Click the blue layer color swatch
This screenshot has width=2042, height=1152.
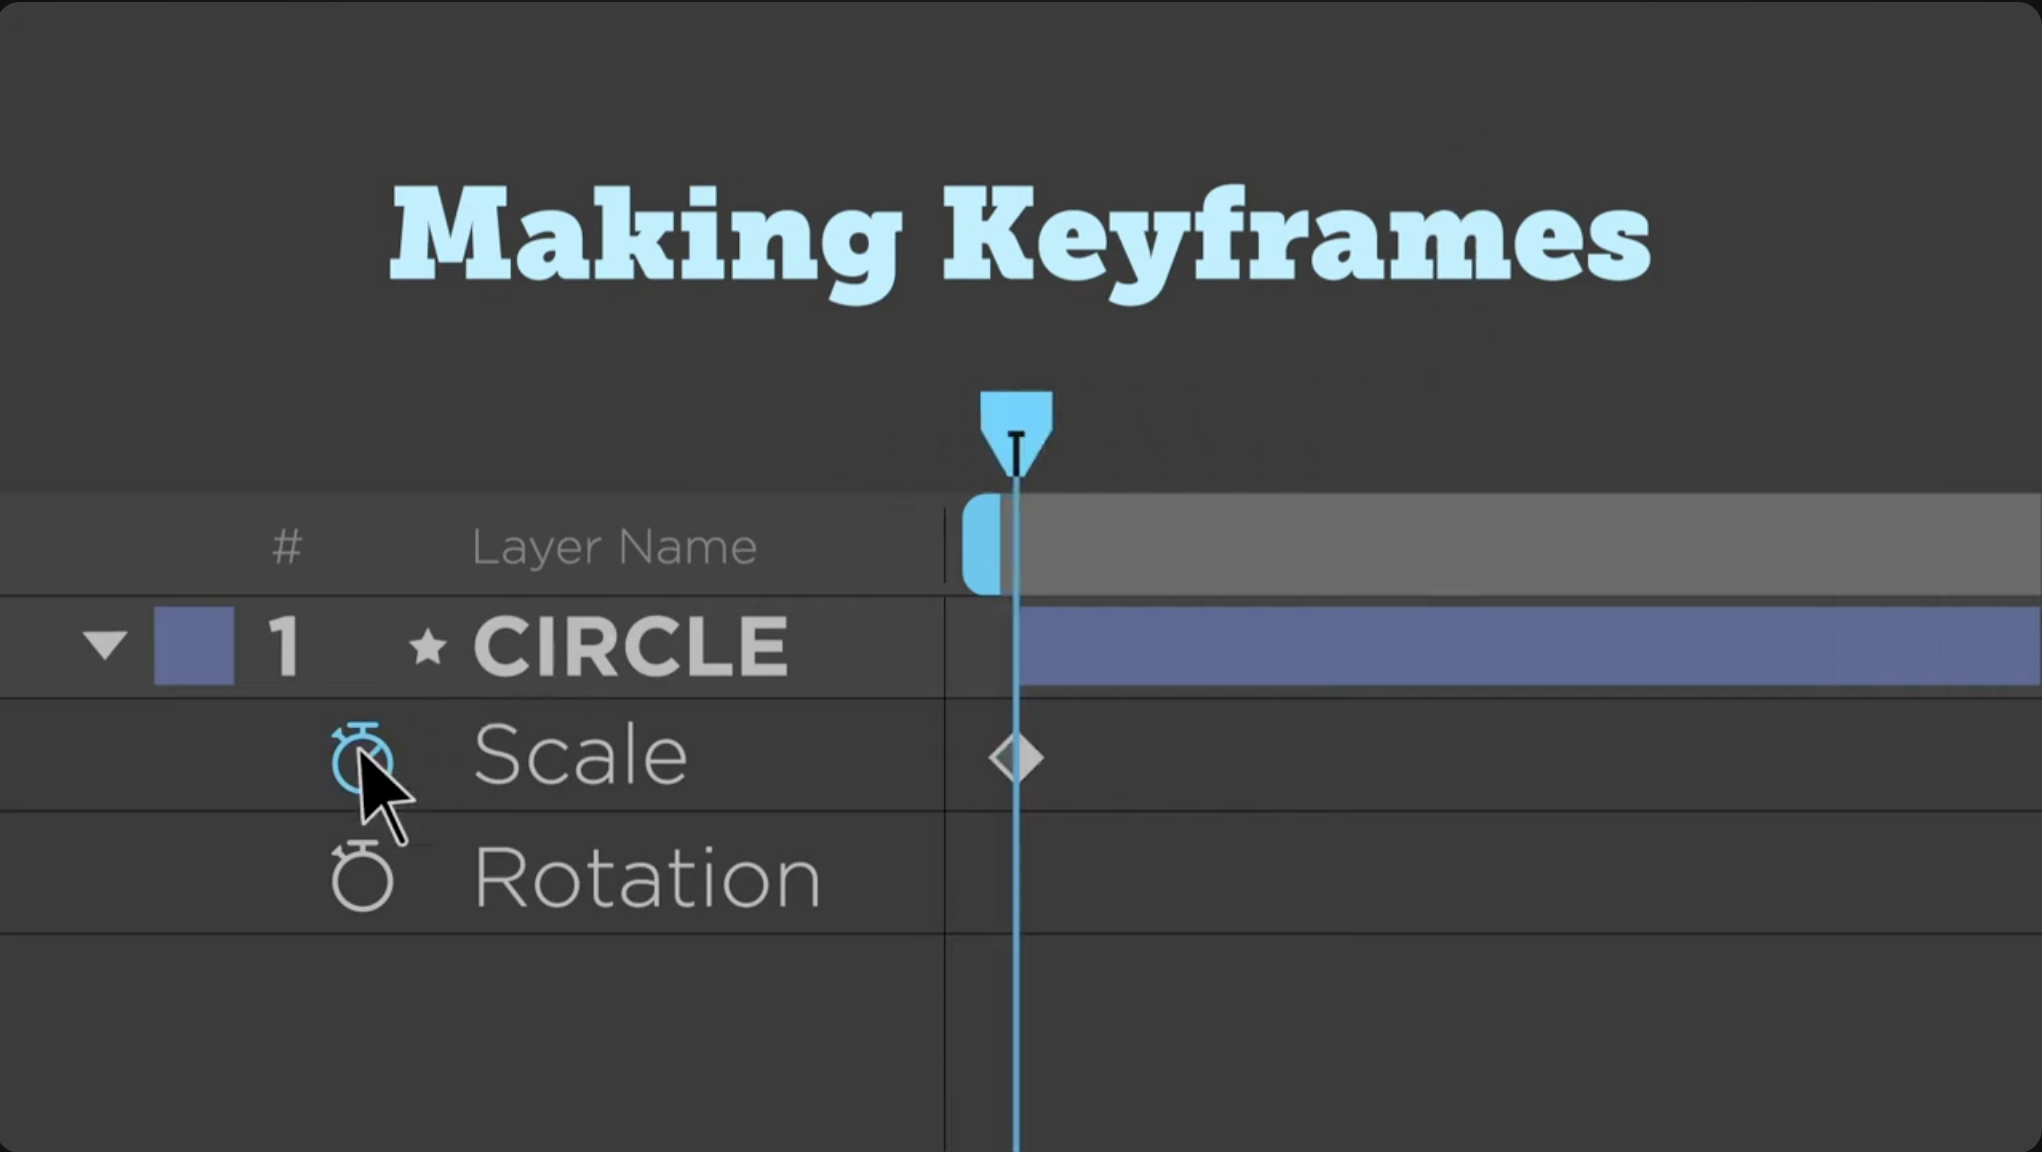point(193,645)
